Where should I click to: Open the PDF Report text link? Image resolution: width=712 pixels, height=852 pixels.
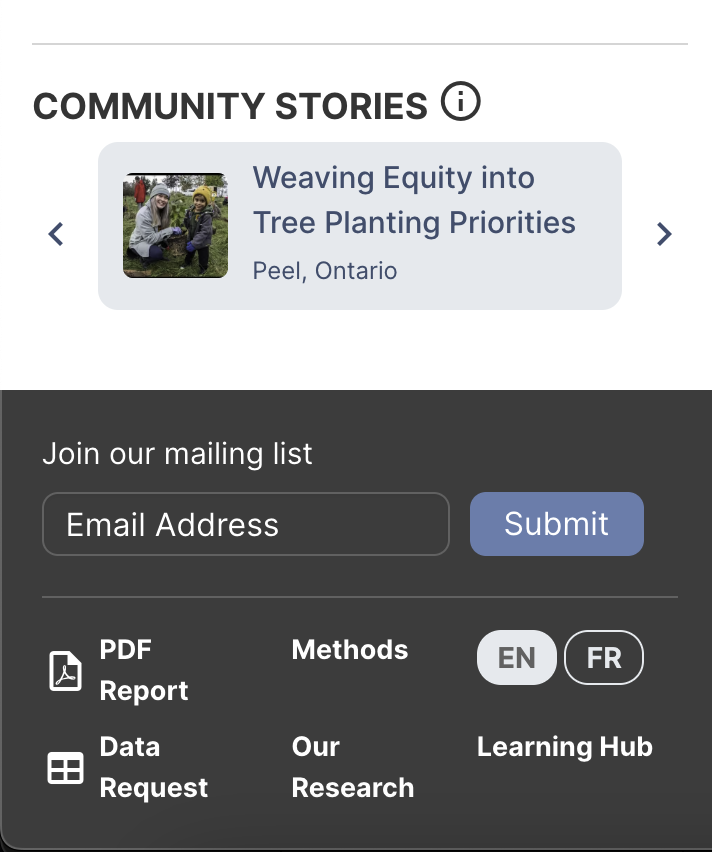coord(144,670)
